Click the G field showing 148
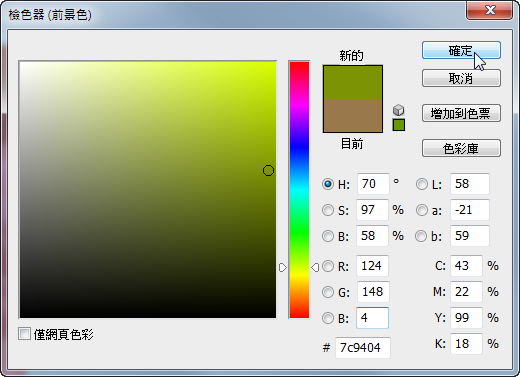Image resolution: width=520 pixels, height=377 pixels. coord(373,292)
